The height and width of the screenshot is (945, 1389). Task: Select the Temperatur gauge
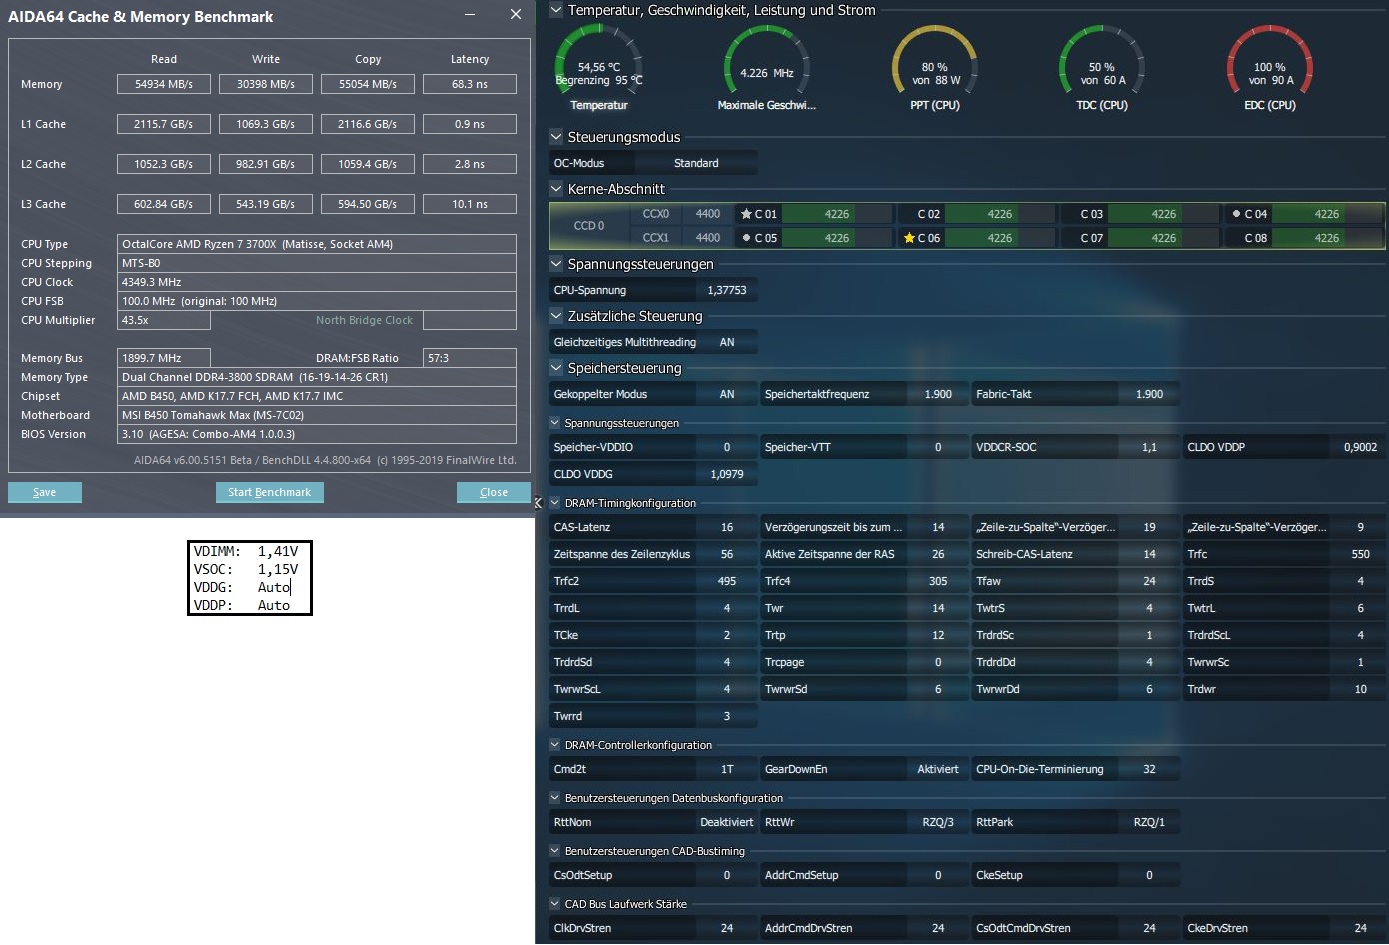599,68
